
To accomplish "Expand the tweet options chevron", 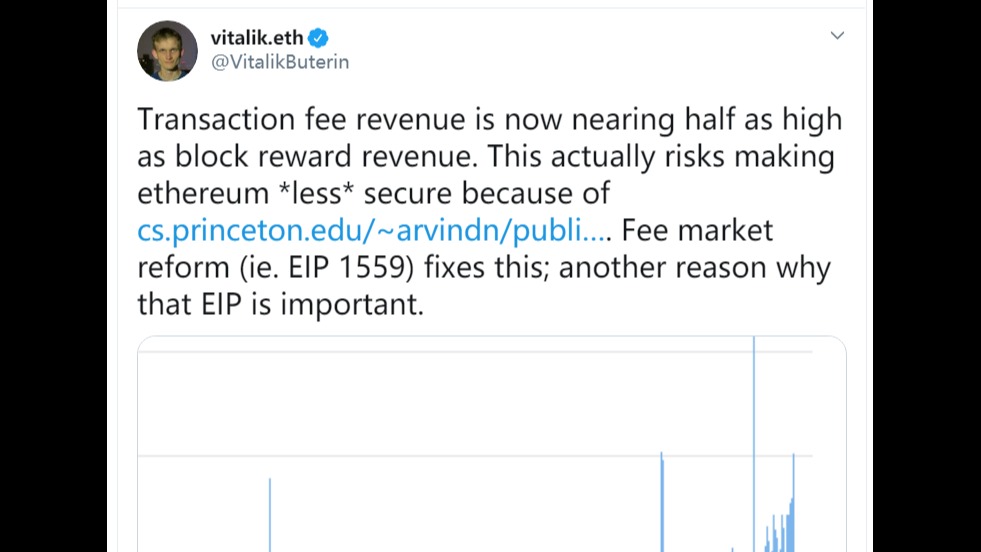I will pos(837,36).
